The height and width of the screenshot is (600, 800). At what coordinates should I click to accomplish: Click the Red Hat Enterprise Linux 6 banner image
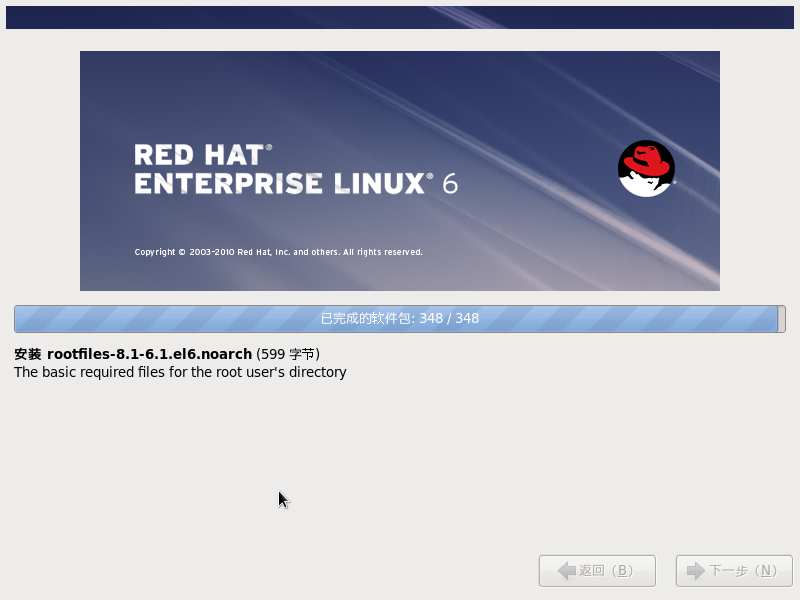(x=399, y=171)
